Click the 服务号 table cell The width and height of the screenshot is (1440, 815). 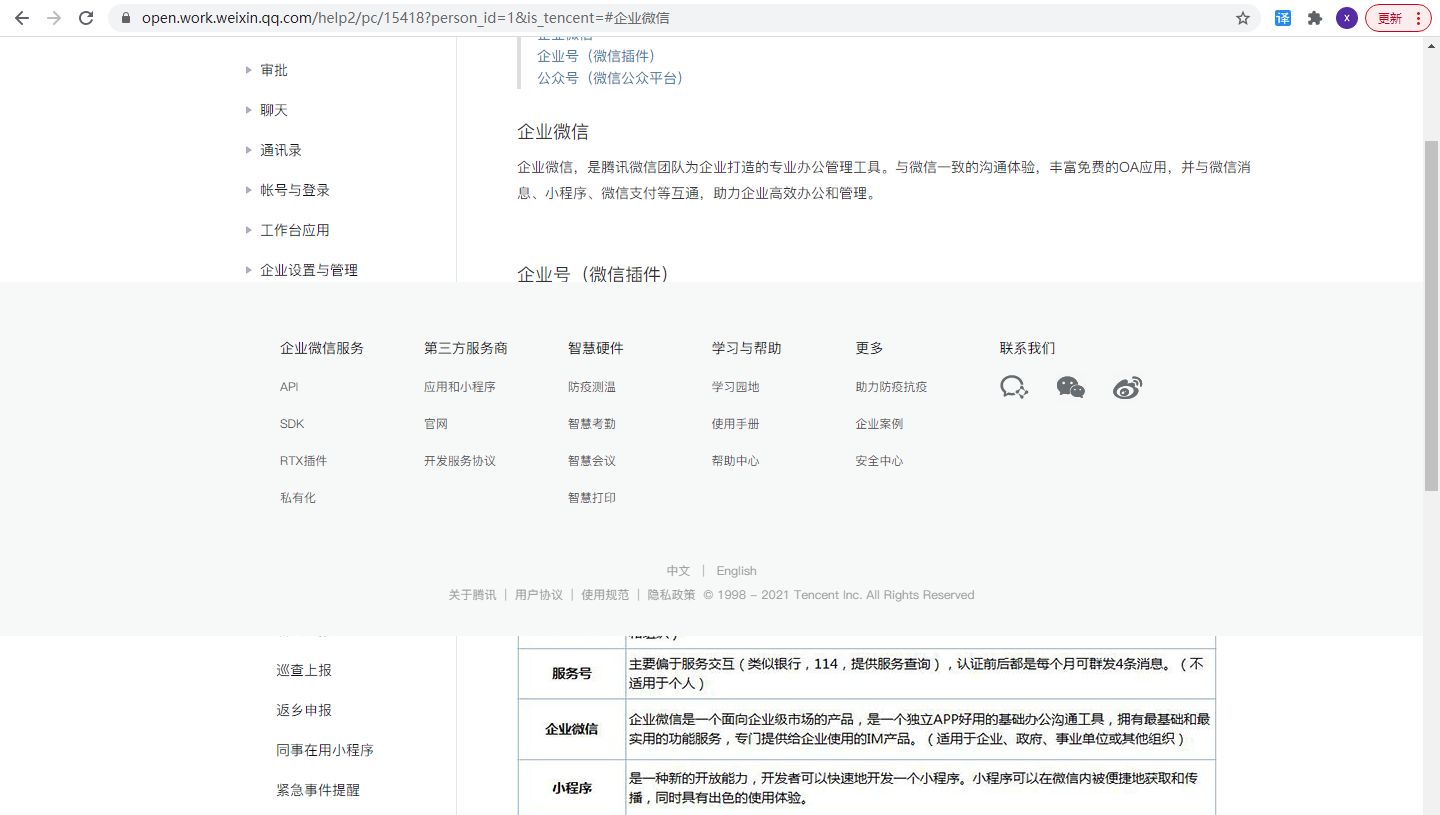572,674
